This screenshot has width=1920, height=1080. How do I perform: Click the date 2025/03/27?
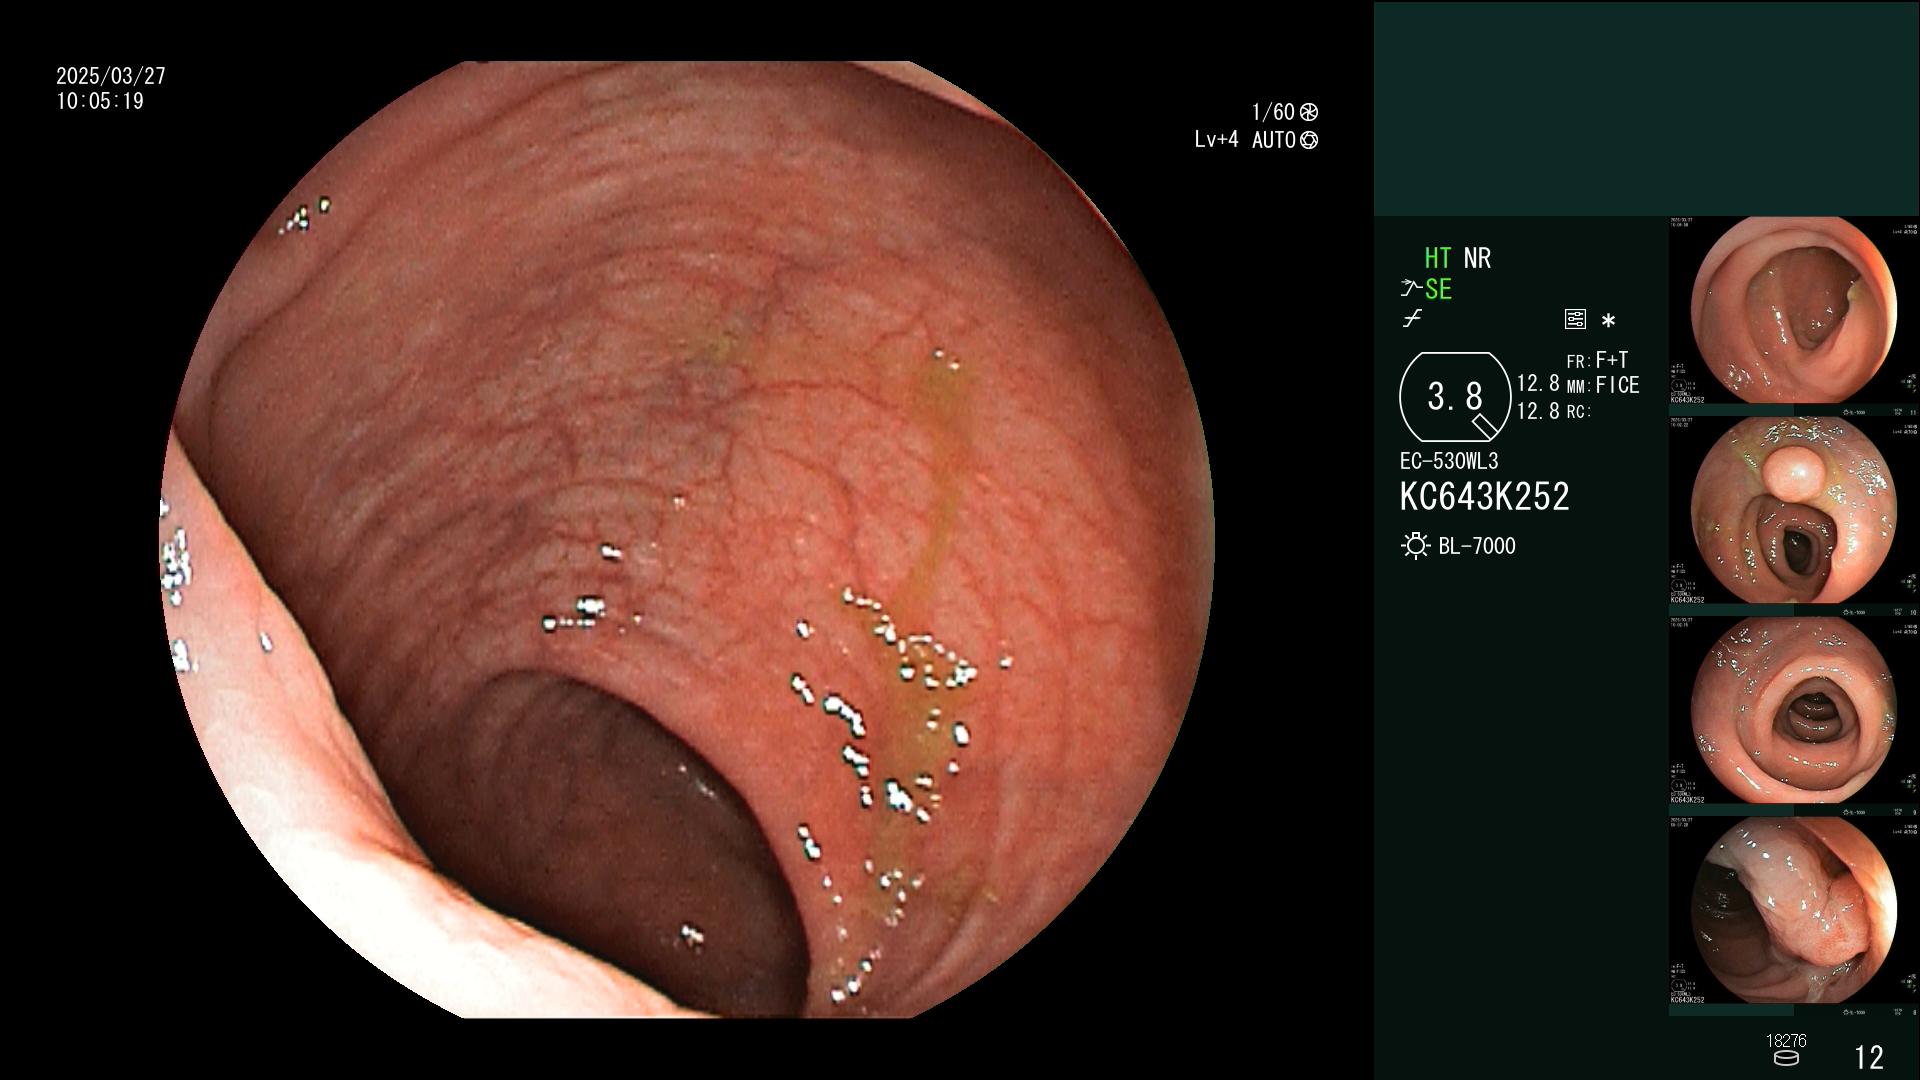111,76
